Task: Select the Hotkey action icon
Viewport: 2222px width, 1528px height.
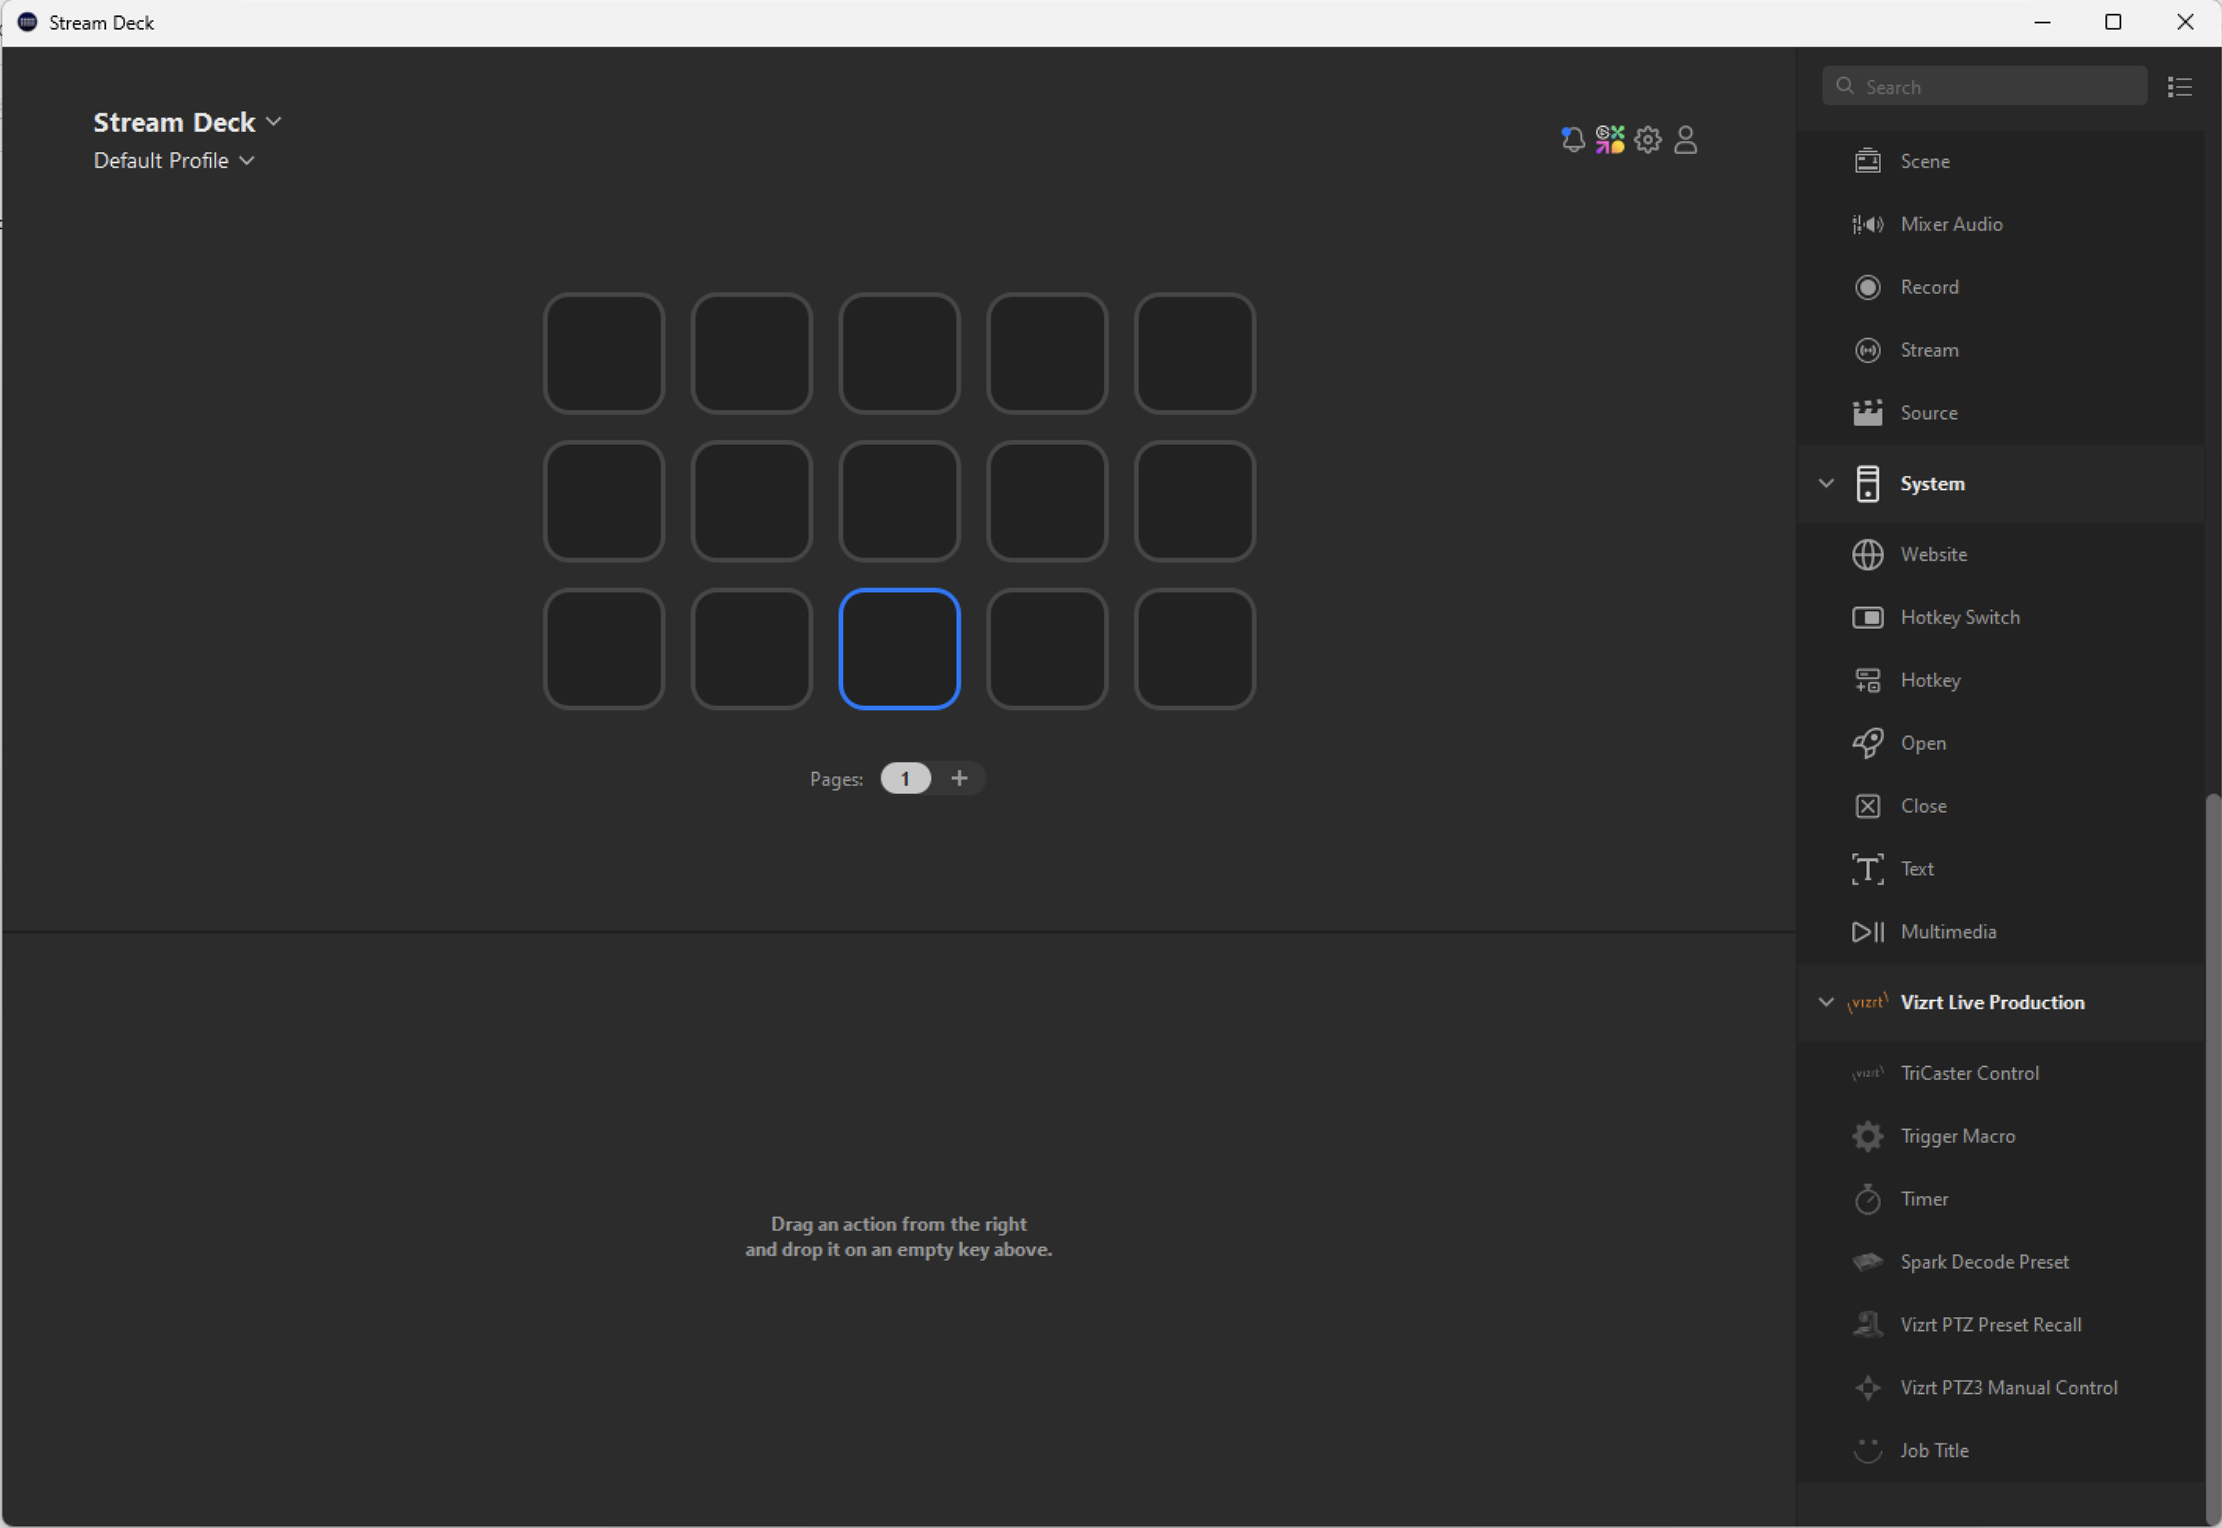Action: 1867,680
